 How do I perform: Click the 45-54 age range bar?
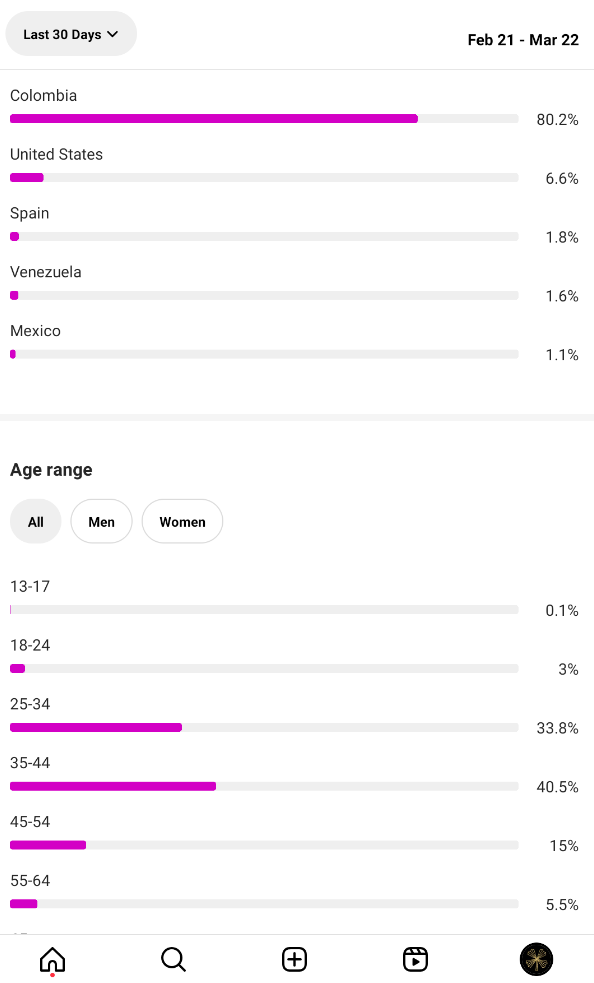pos(264,845)
